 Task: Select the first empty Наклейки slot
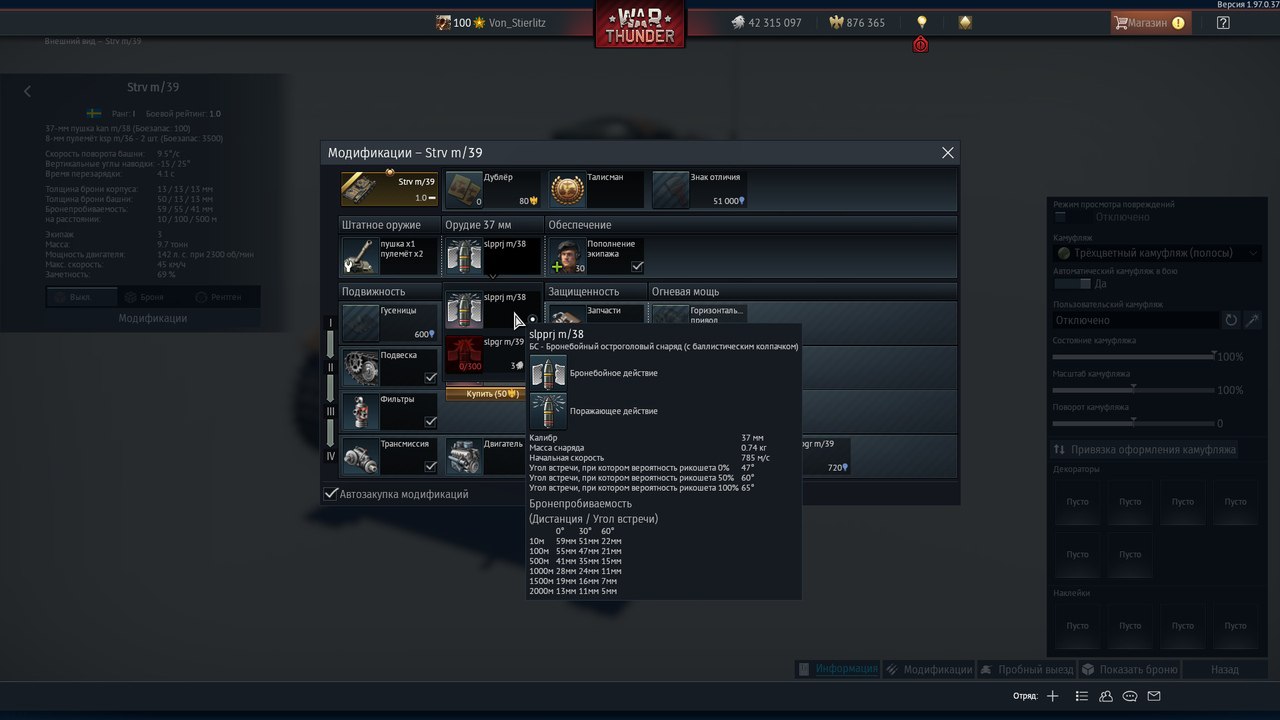[1077, 625]
